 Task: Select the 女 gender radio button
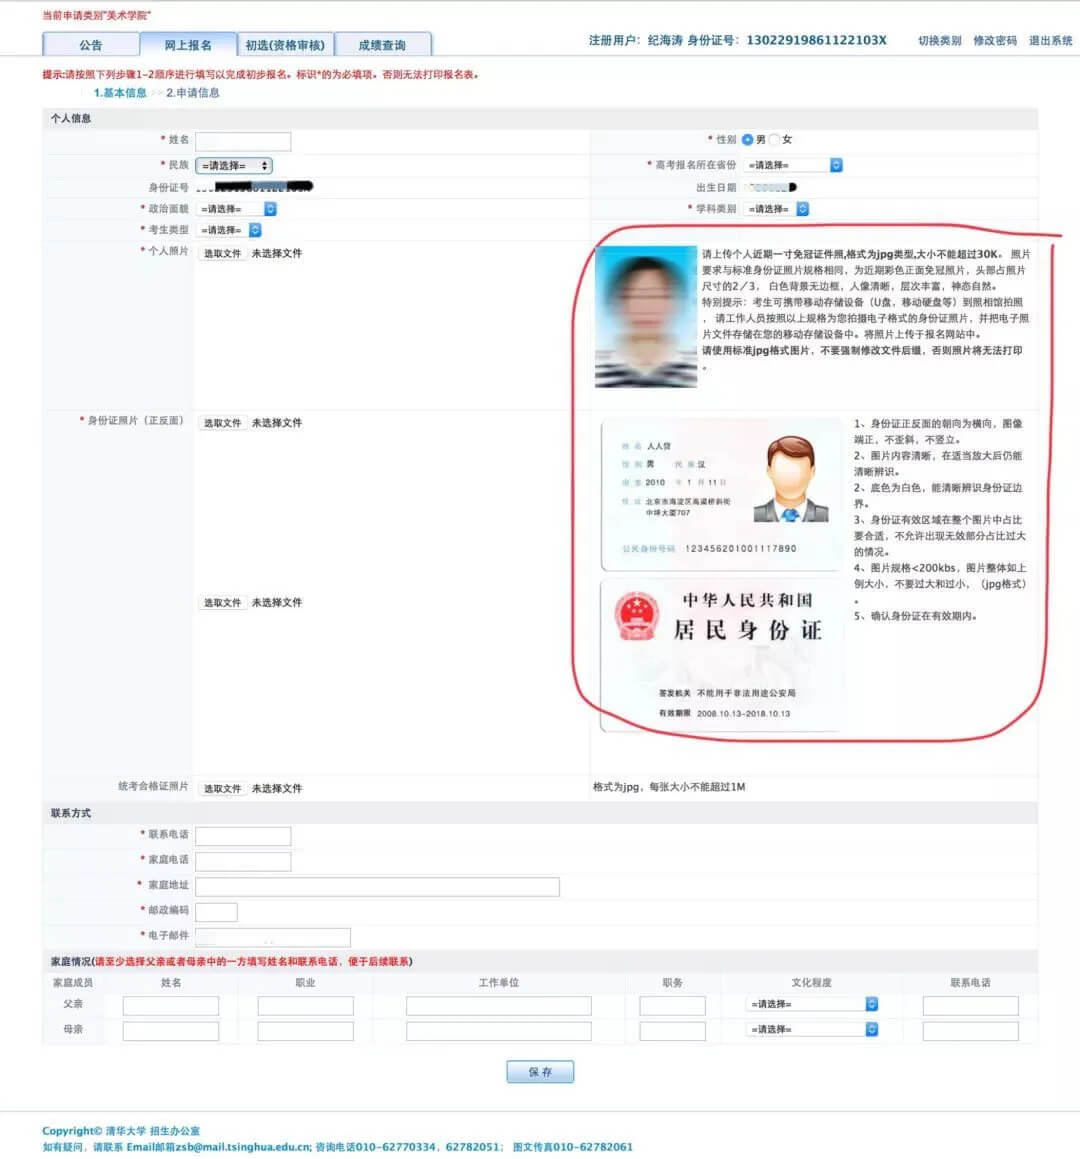774,140
